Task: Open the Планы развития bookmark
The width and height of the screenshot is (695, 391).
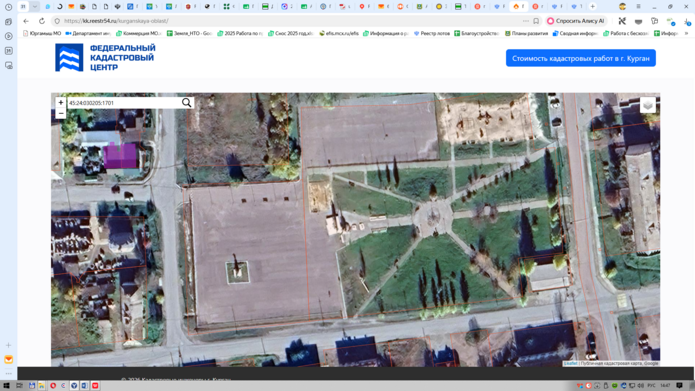Action: pyautogui.click(x=527, y=33)
